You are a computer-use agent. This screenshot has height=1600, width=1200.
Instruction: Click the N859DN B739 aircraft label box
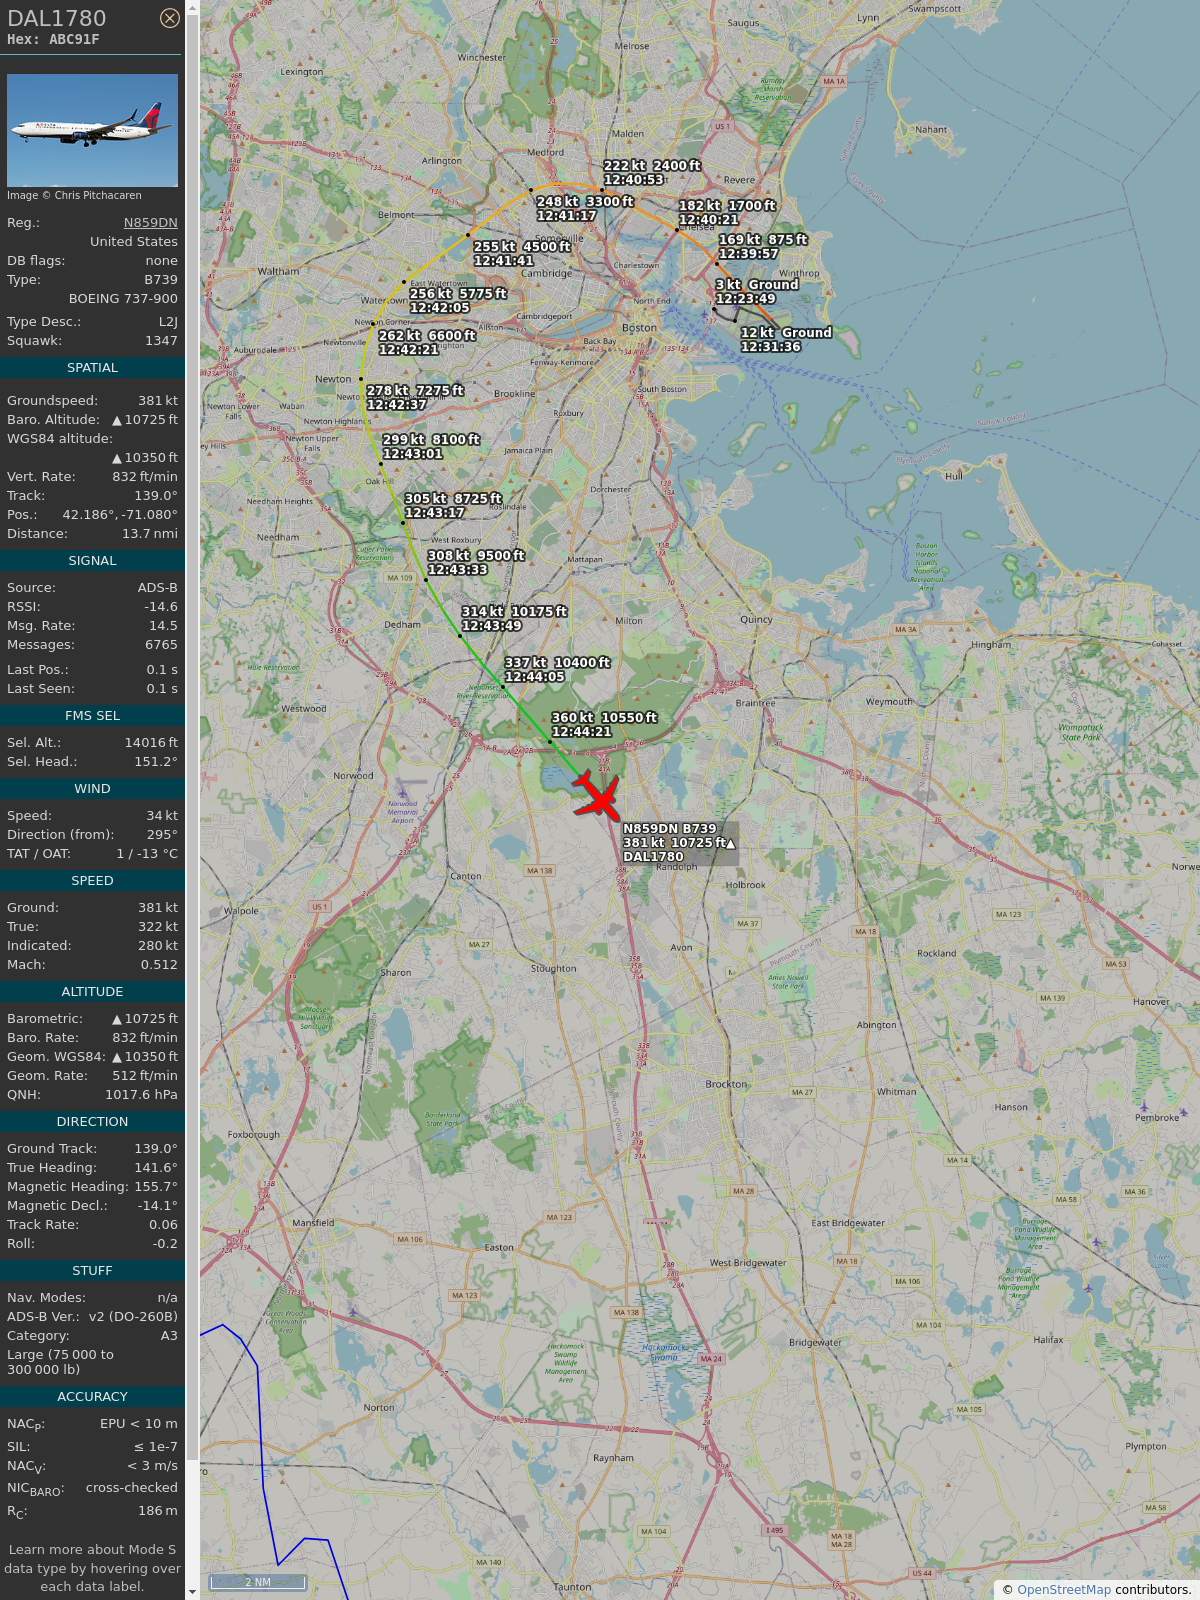pyautogui.click(x=680, y=842)
